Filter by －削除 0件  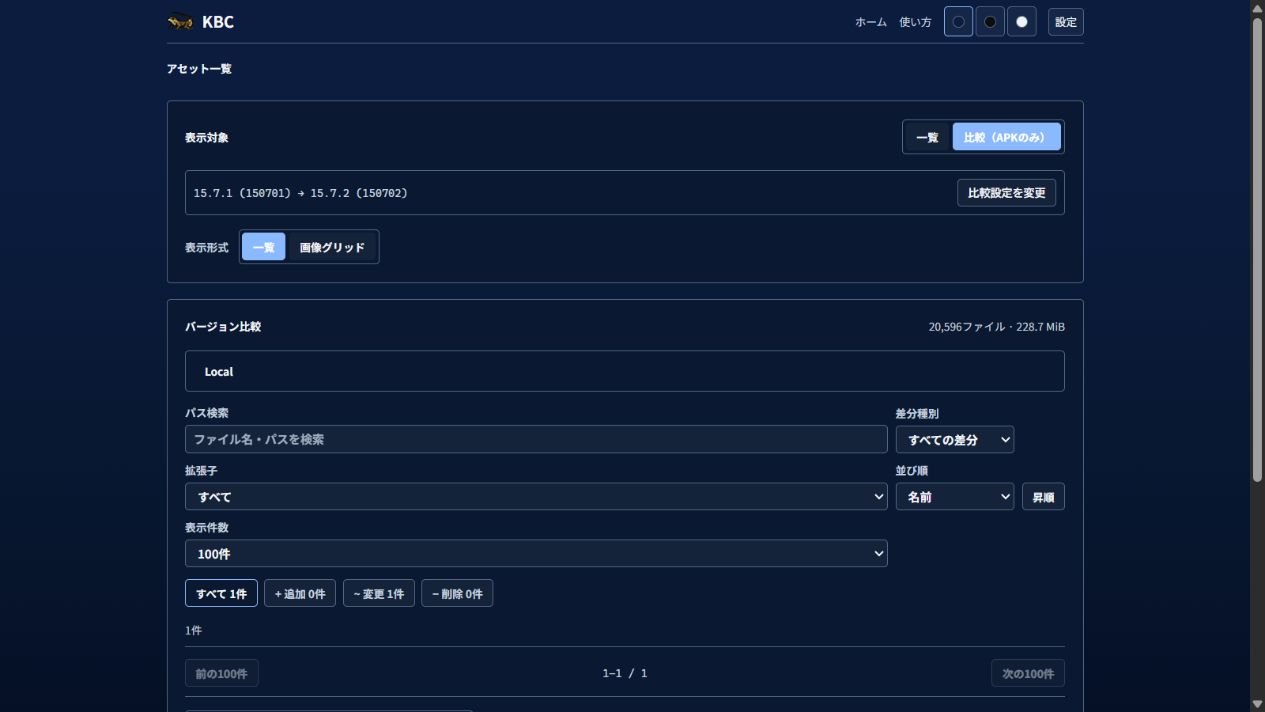(x=457, y=593)
